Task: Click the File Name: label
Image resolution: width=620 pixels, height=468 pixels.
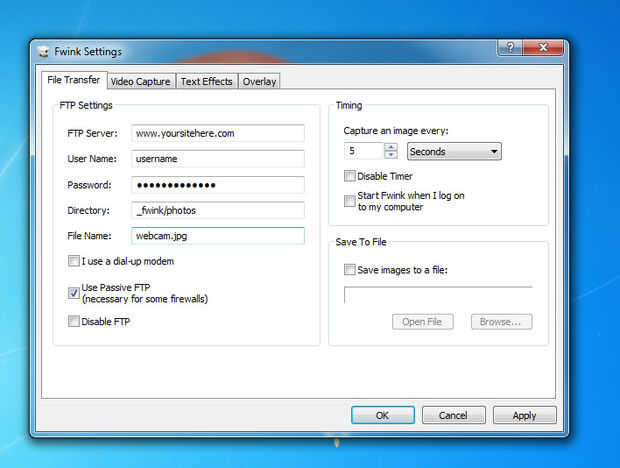Action: tap(89, 236)
